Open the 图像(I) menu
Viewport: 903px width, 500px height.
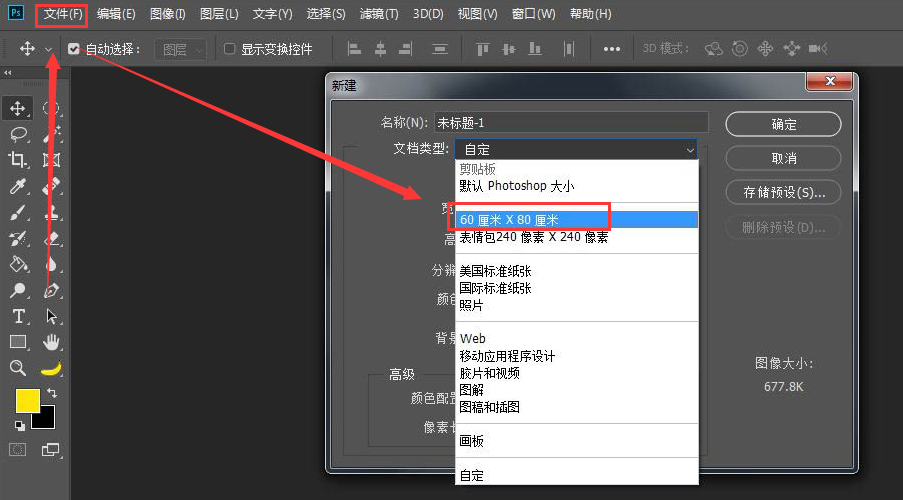[168, 14]
